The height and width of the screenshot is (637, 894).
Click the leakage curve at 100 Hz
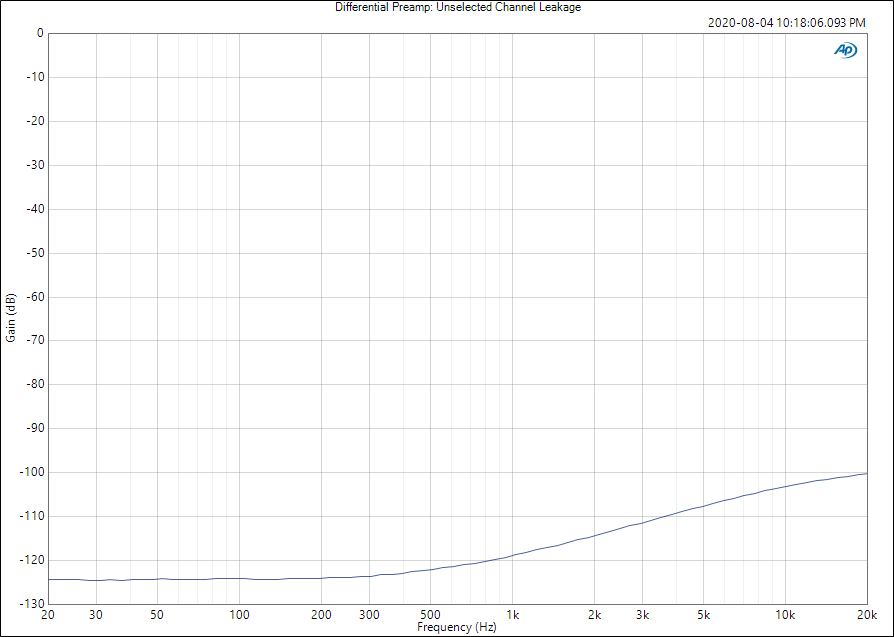pos(239,578)
